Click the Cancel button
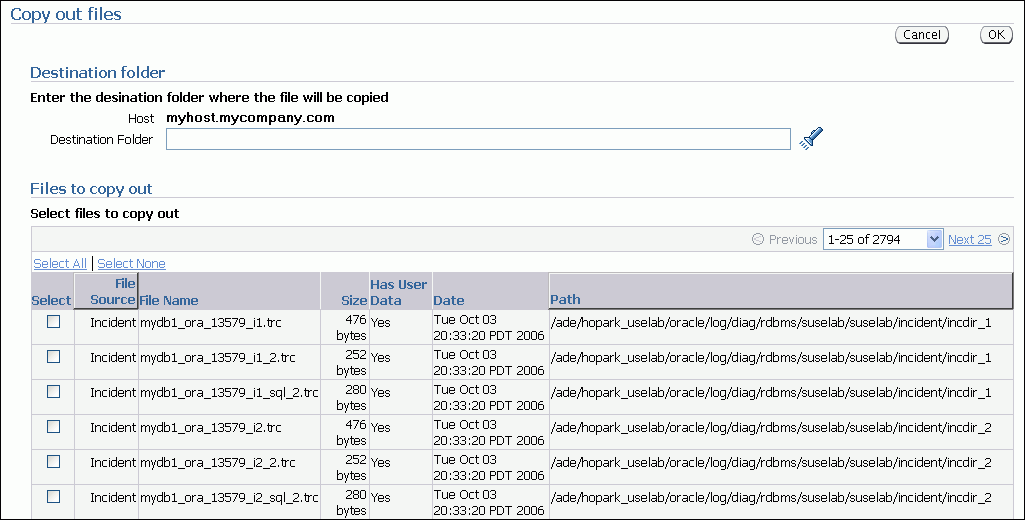1025x520 pixels. (x=922, y=35)
